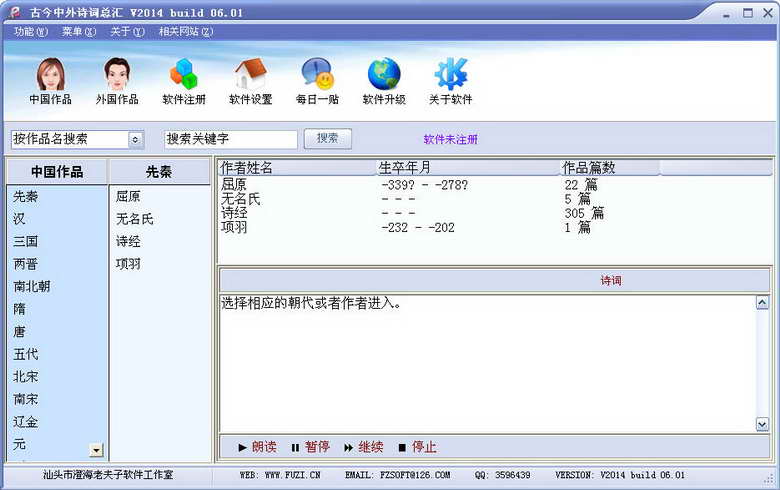The height and width of the screenshot is (490, 780).
Task: Click the 搜索 button
Action: (328, 138)
